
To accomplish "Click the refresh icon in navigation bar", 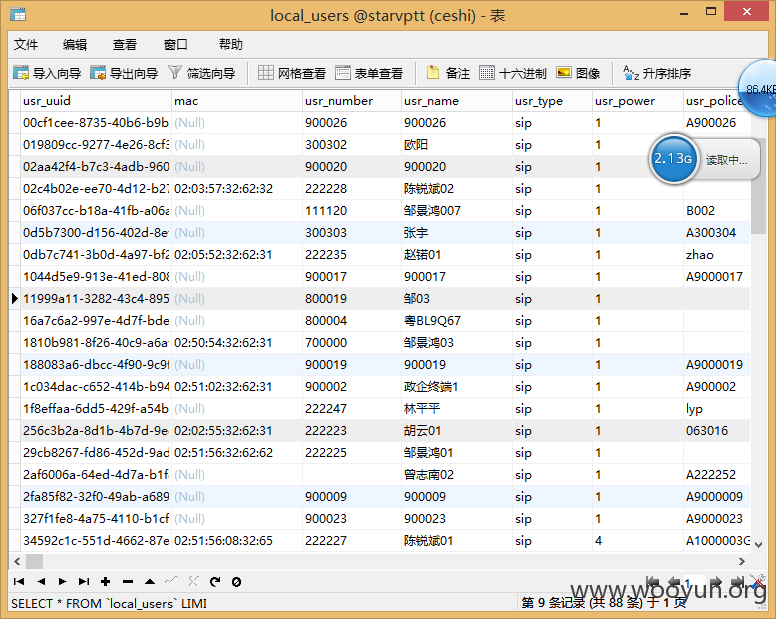I will pos(215,581).
